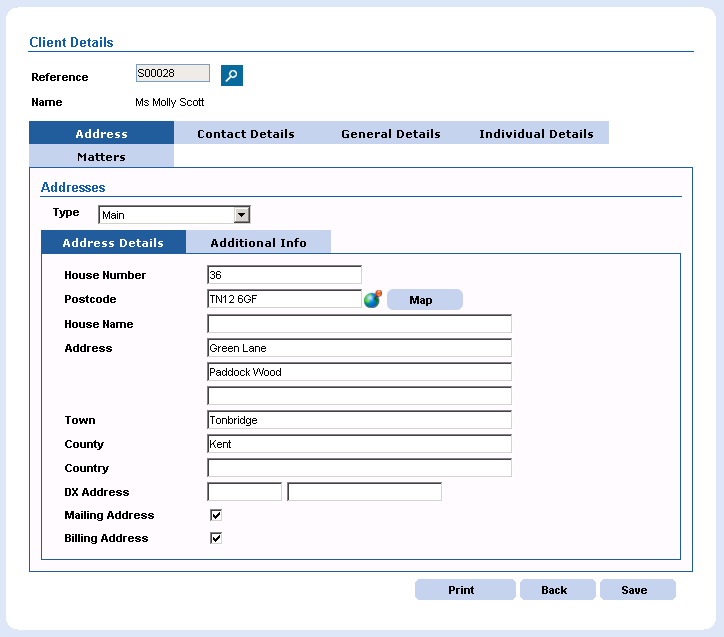This screenshot has width=724, height=637.
Task: Untick the Mailing Address checkbox
Action: coord(216,515)
